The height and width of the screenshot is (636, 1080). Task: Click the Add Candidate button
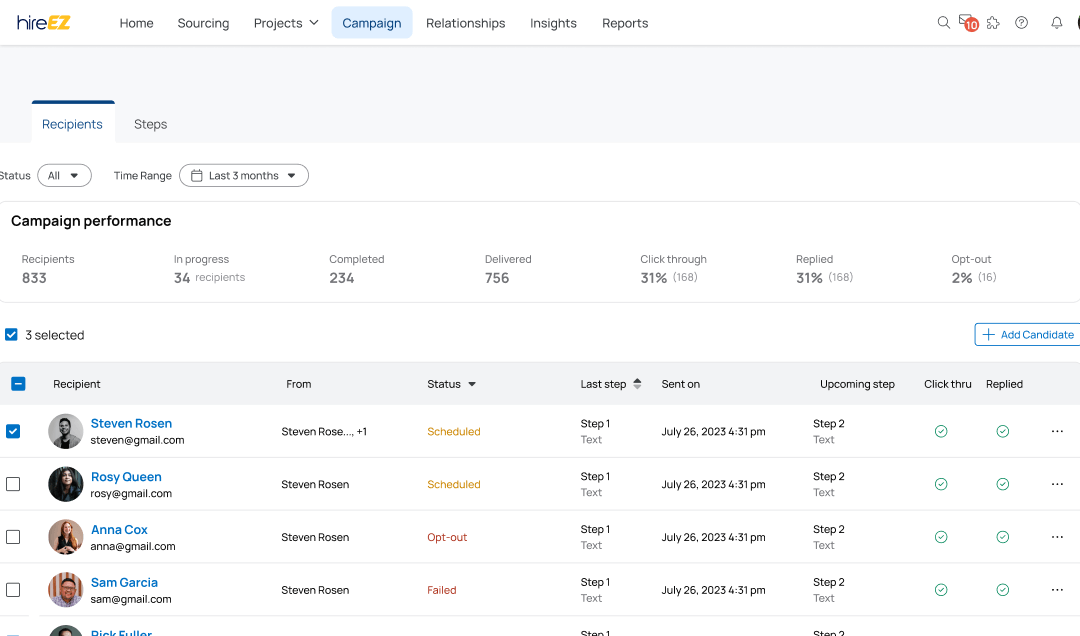[1027, 334]
